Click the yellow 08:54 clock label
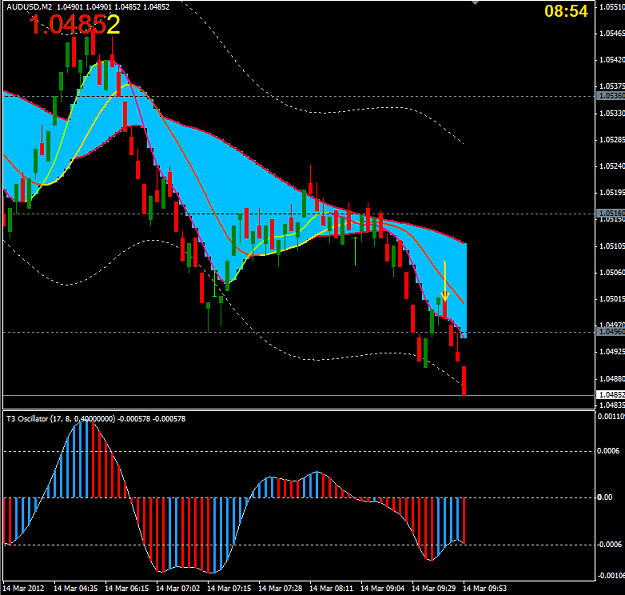The width and height of the screenshot is (625, 595). pyautogui.click(x=566, y=11)
